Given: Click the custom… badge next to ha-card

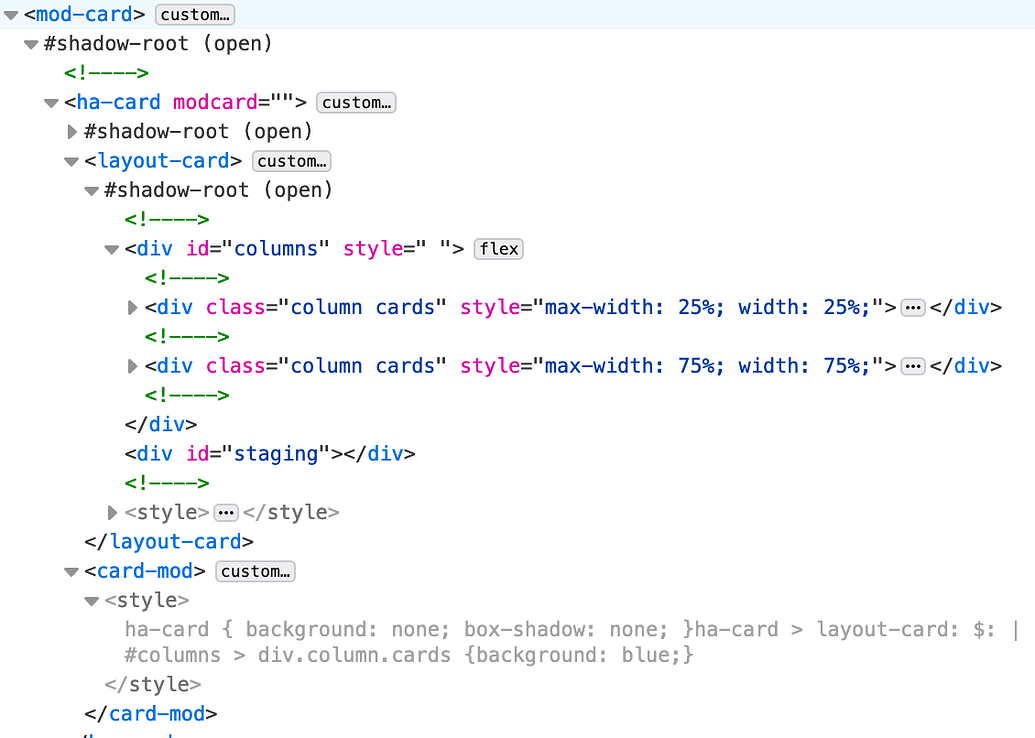Looking at the screenshot, I should pyautogui.click(x=356, y=102).
